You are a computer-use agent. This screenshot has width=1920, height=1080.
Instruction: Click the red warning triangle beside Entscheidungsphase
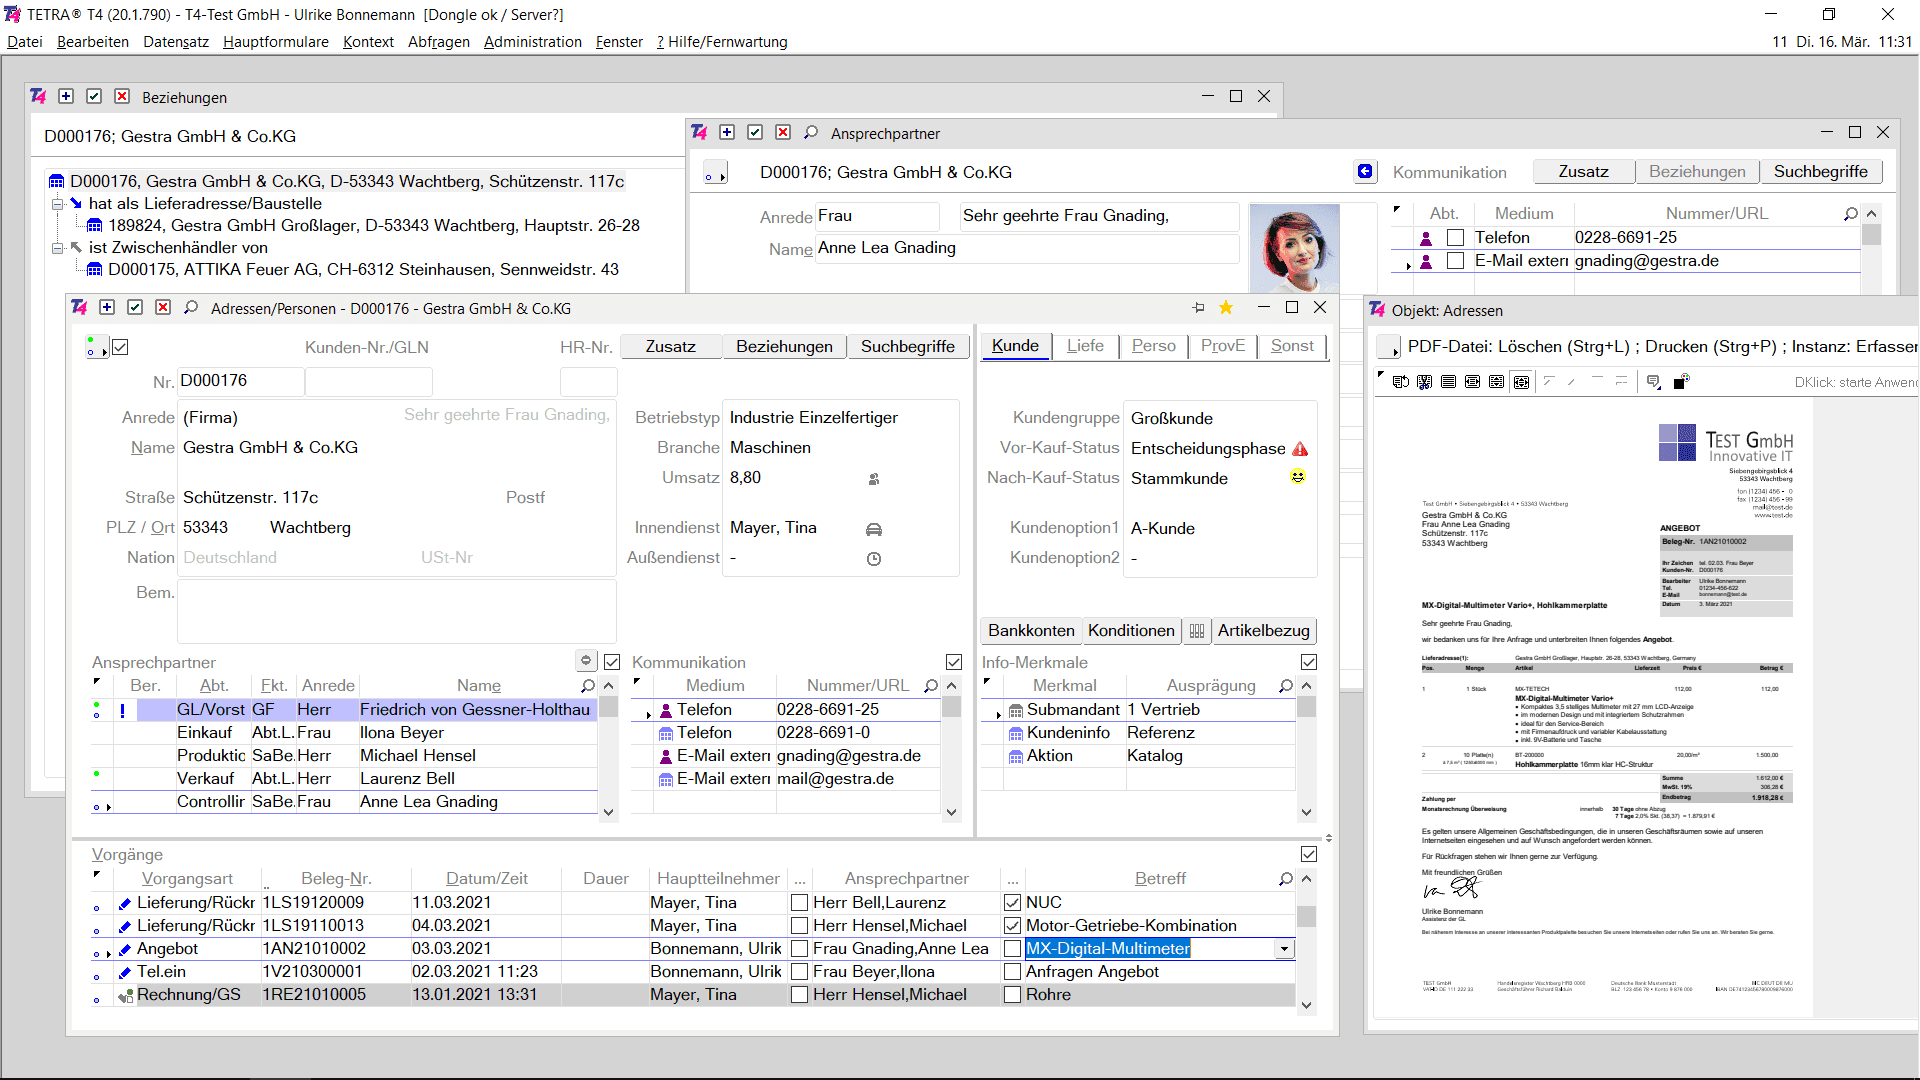(x=1300, y=449)
